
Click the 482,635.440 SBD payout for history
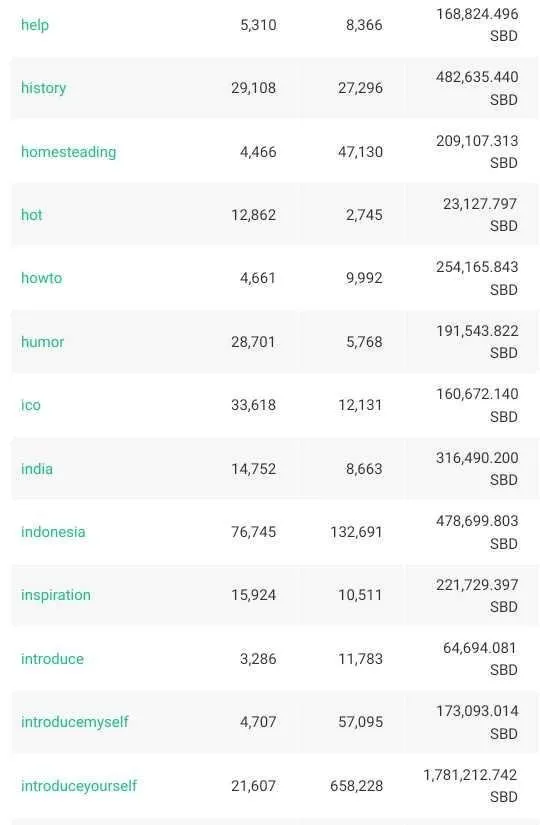[477, 88]
